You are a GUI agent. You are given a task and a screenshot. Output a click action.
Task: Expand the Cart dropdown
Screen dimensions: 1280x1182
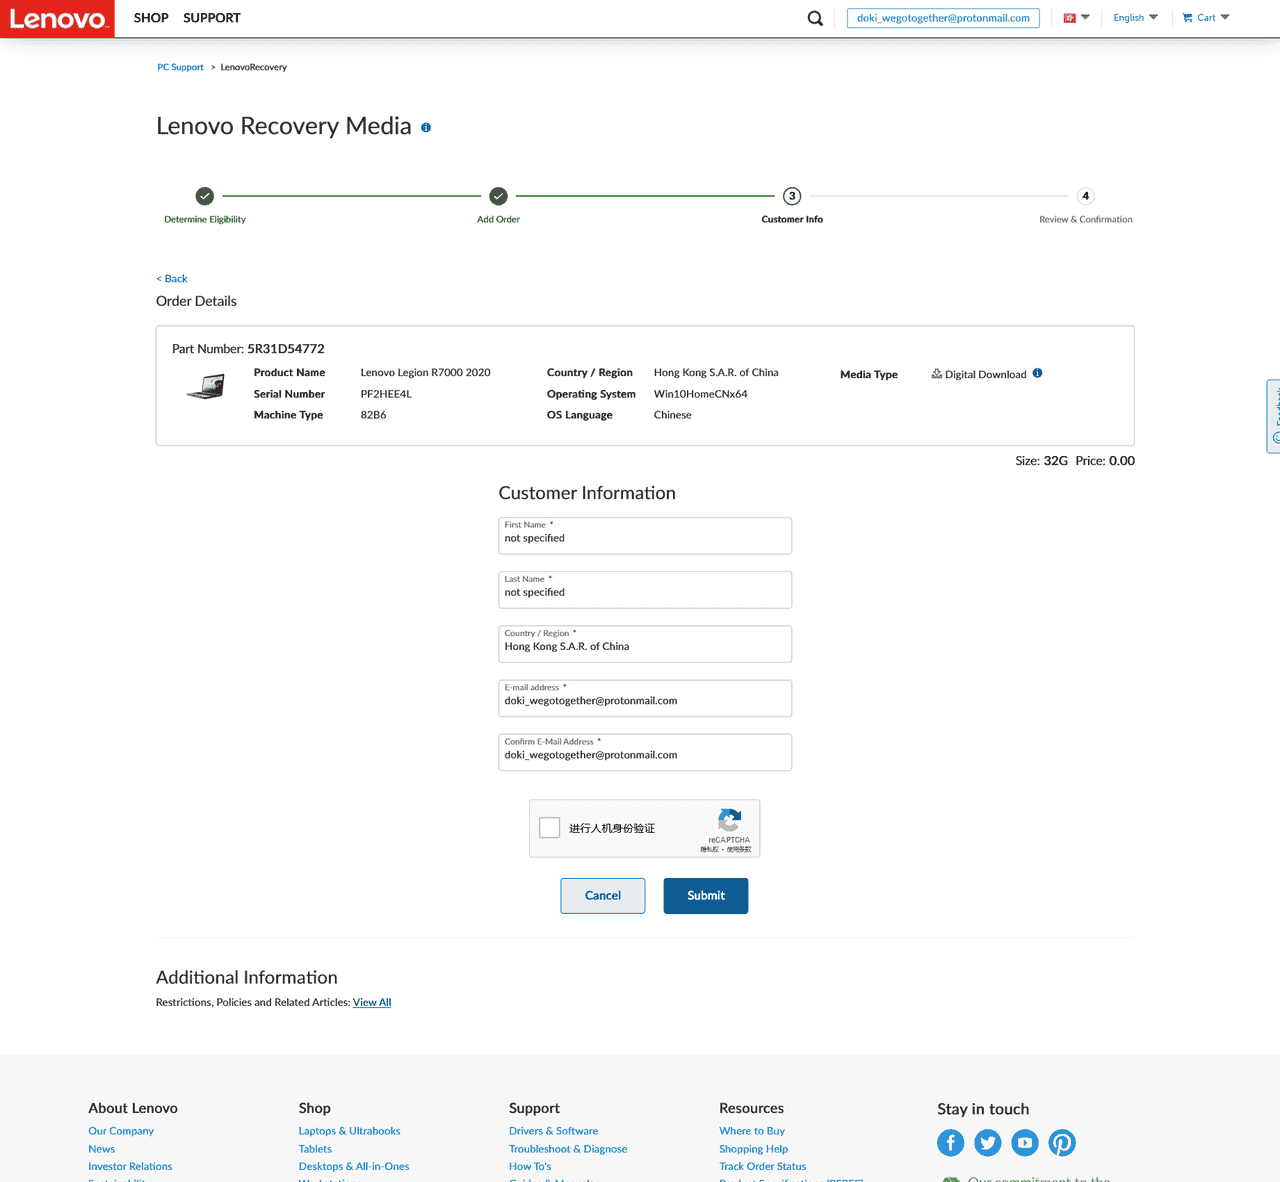click(1205, 18)
